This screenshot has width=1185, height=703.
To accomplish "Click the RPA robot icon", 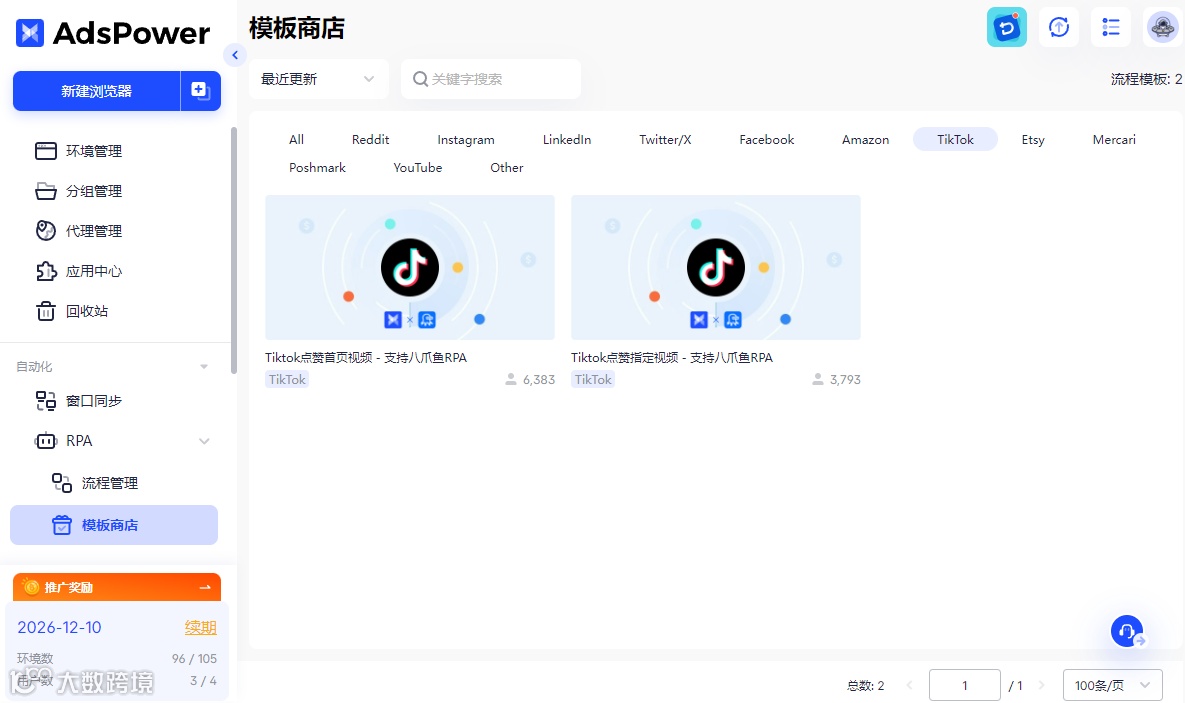I will click(45, 441).
